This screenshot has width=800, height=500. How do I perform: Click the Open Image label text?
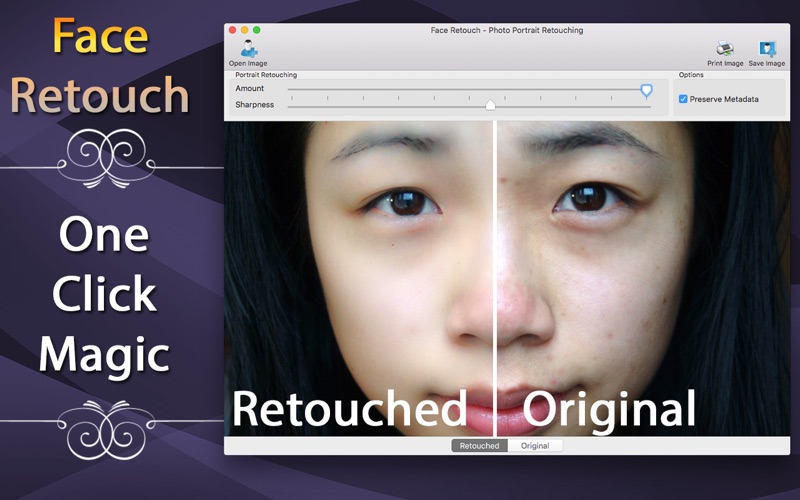coord(248,63)
